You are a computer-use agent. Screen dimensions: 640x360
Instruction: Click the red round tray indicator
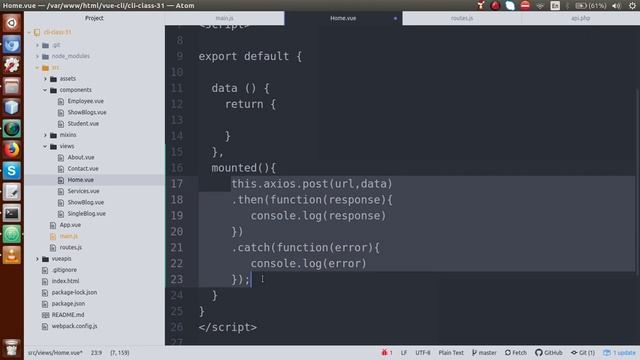coord(496,6)
